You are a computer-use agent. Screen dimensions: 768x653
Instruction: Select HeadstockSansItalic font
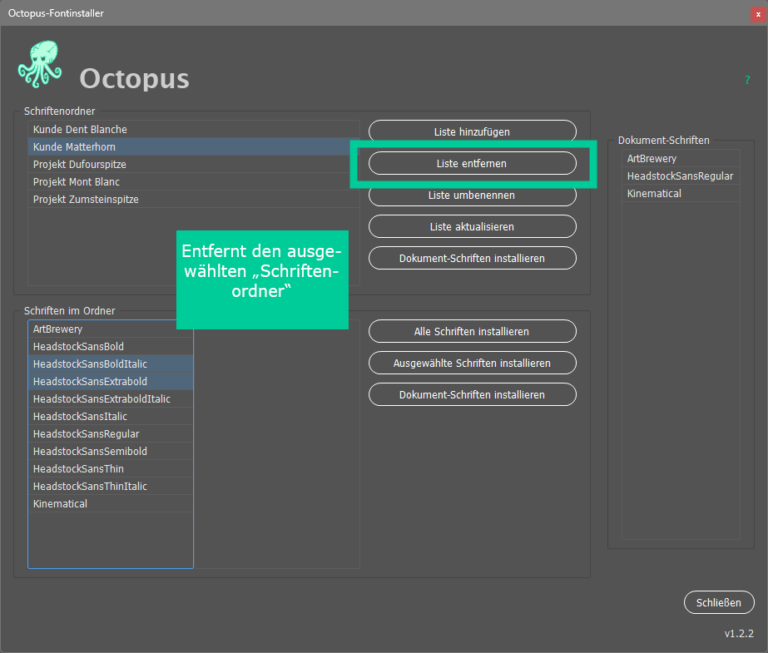(111, 416)
